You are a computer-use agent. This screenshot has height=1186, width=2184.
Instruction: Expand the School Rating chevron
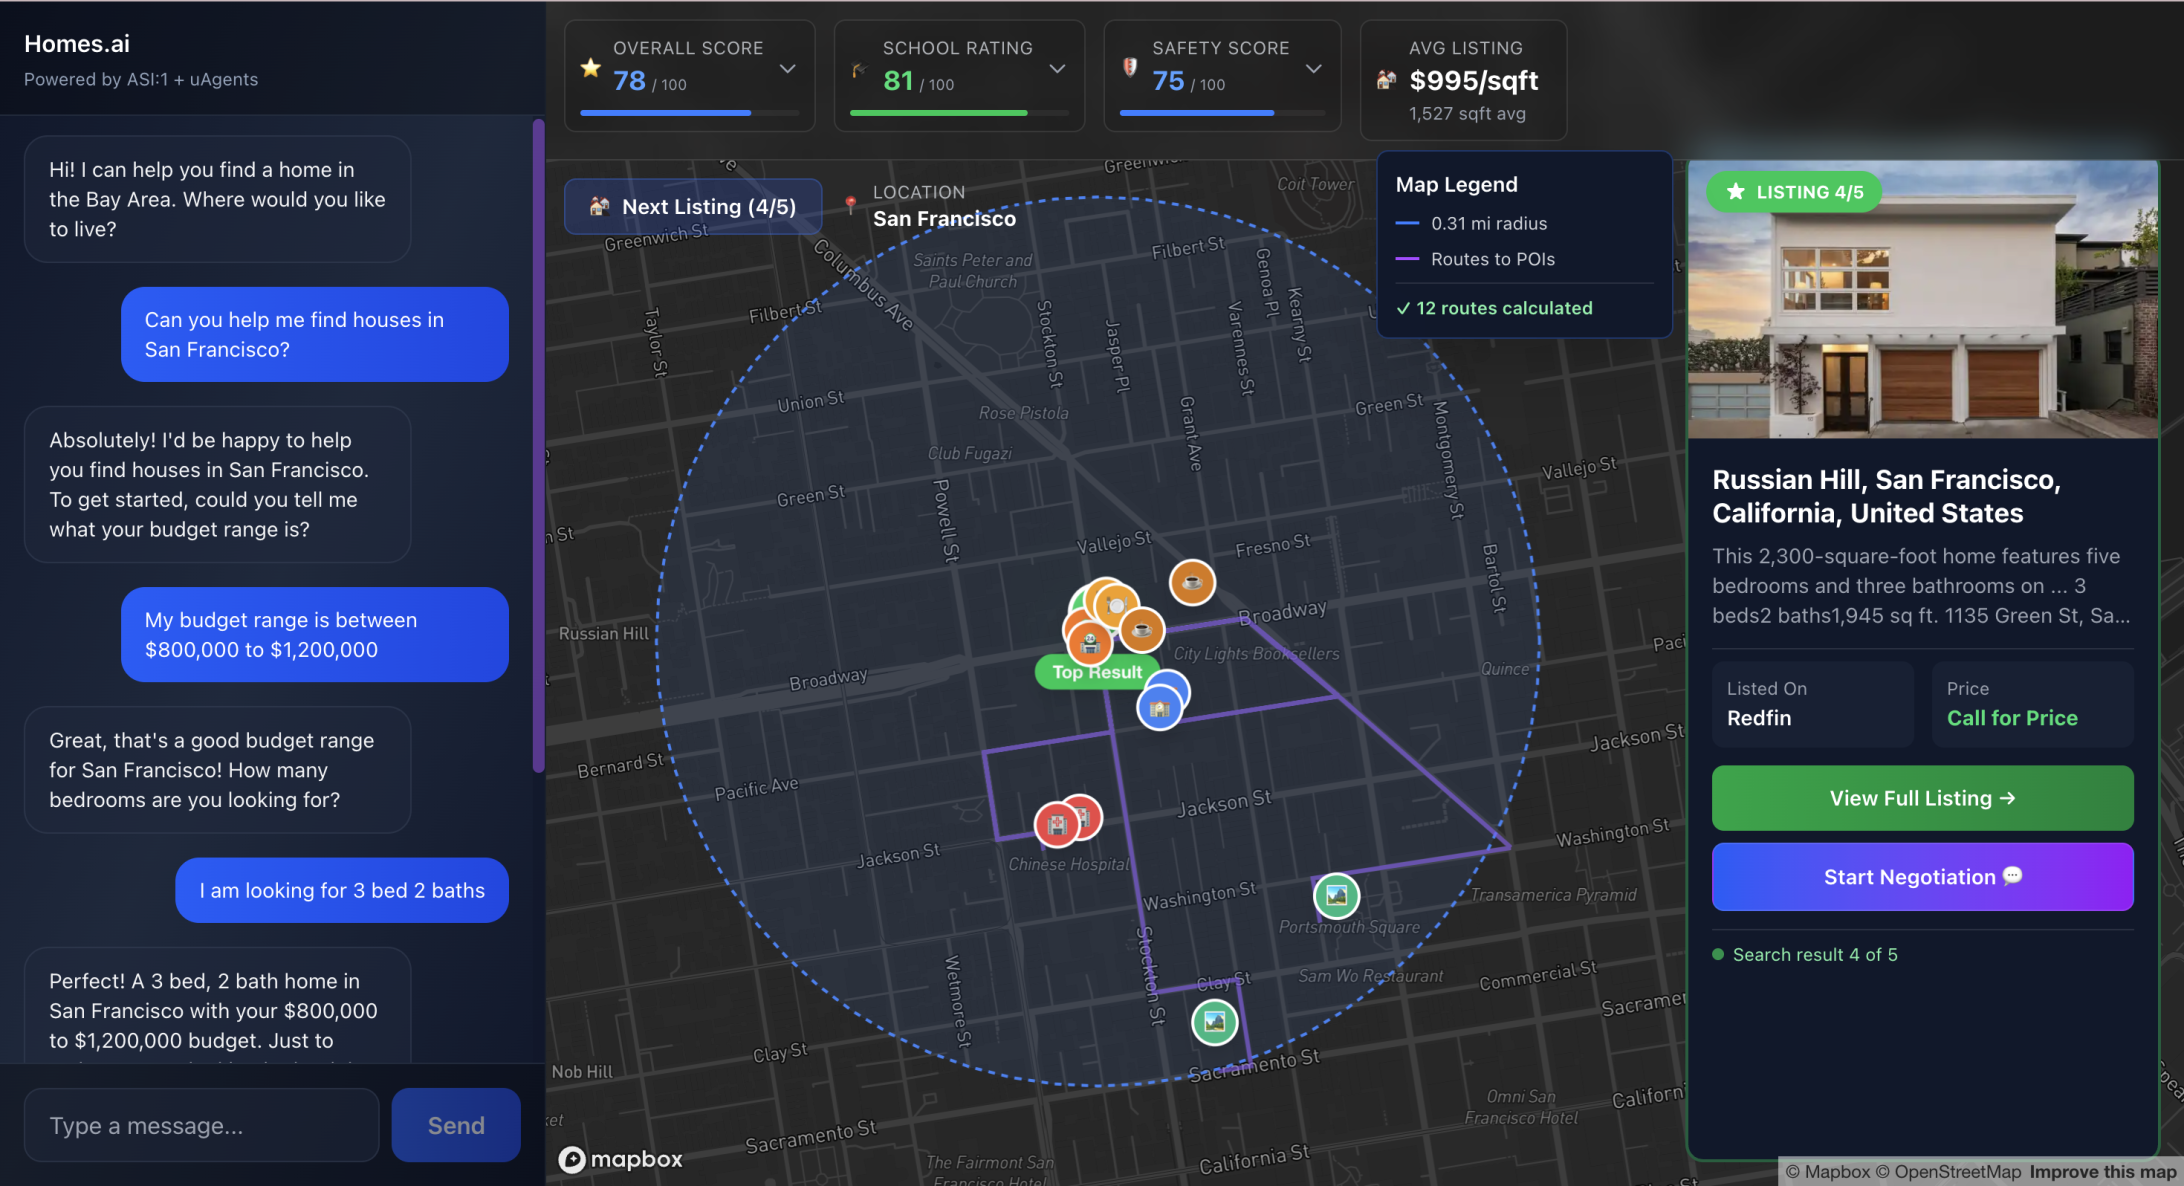point(1057,69)
